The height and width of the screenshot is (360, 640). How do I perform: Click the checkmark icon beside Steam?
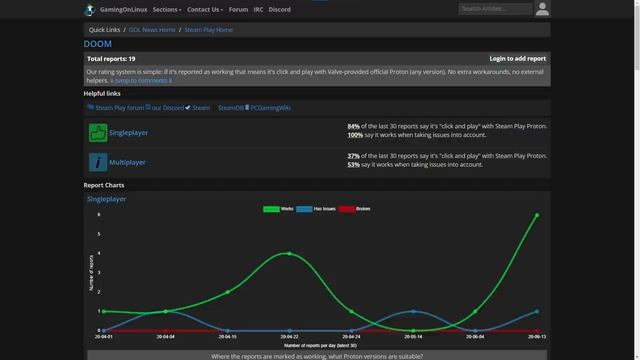pyautogui.click(x=188, y=107)
